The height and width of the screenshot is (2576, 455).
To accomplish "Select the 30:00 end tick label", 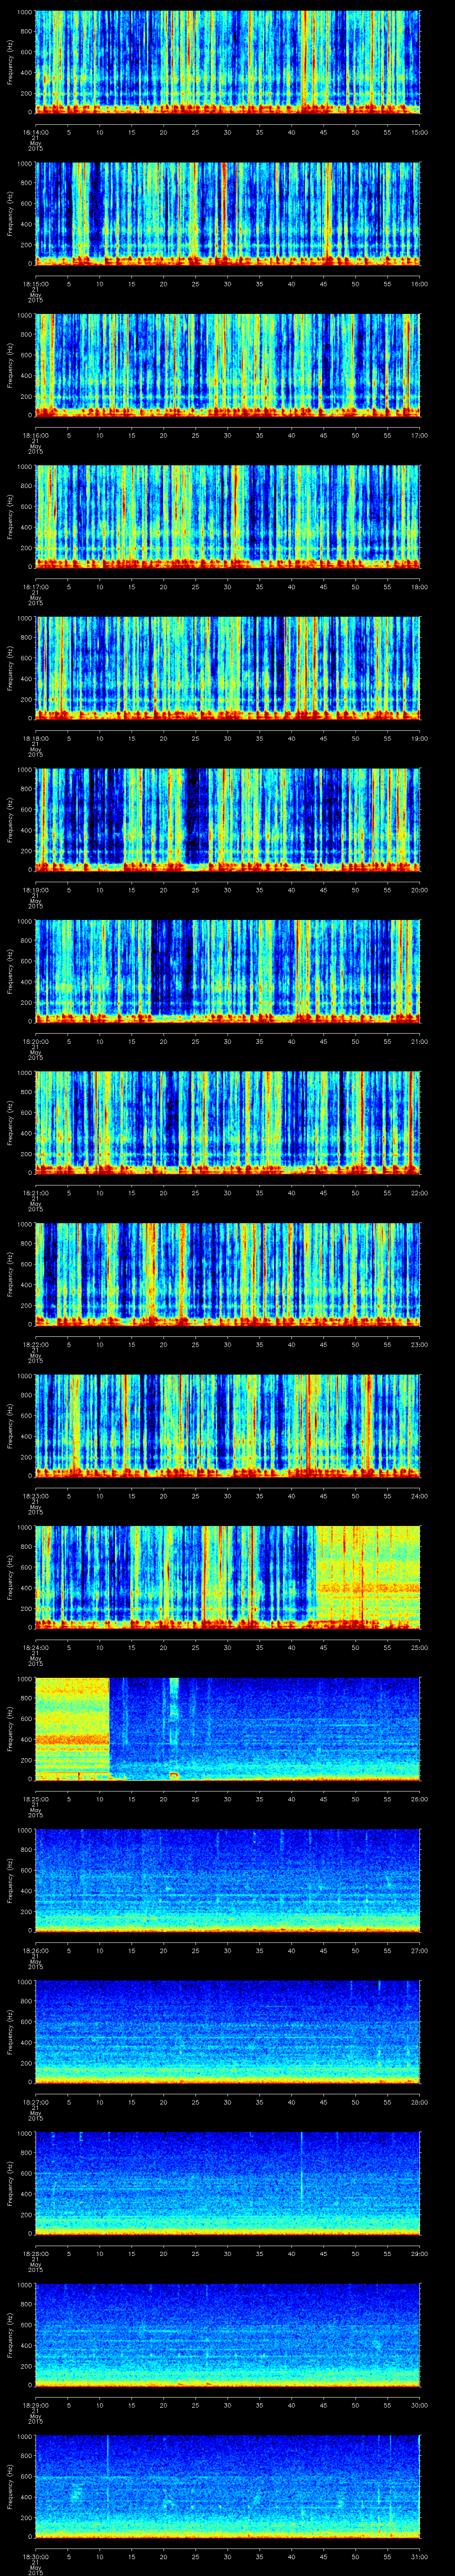I will (x=420, y=2405).
